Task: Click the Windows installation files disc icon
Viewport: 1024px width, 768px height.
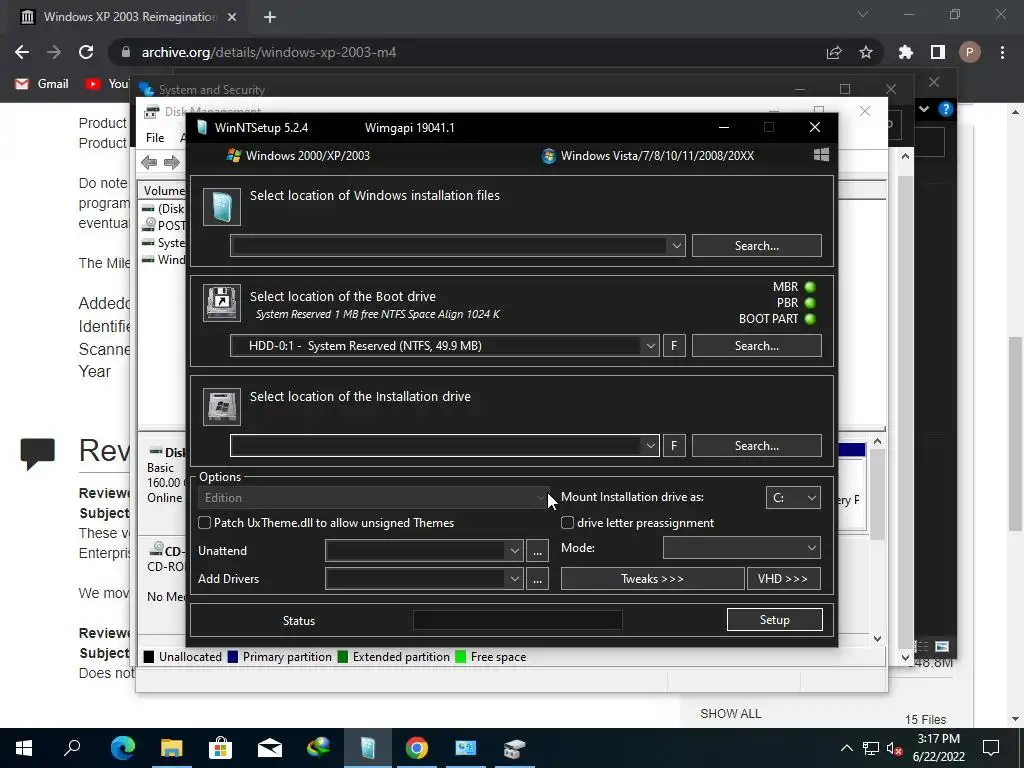Action: point(221,207)
